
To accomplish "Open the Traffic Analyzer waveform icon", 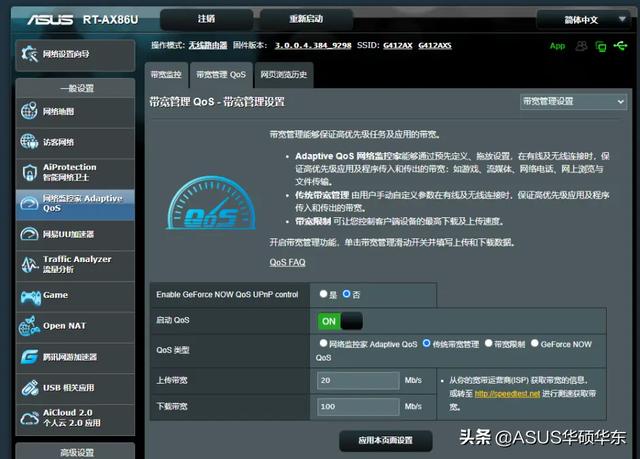I will (x=29, y=264).
